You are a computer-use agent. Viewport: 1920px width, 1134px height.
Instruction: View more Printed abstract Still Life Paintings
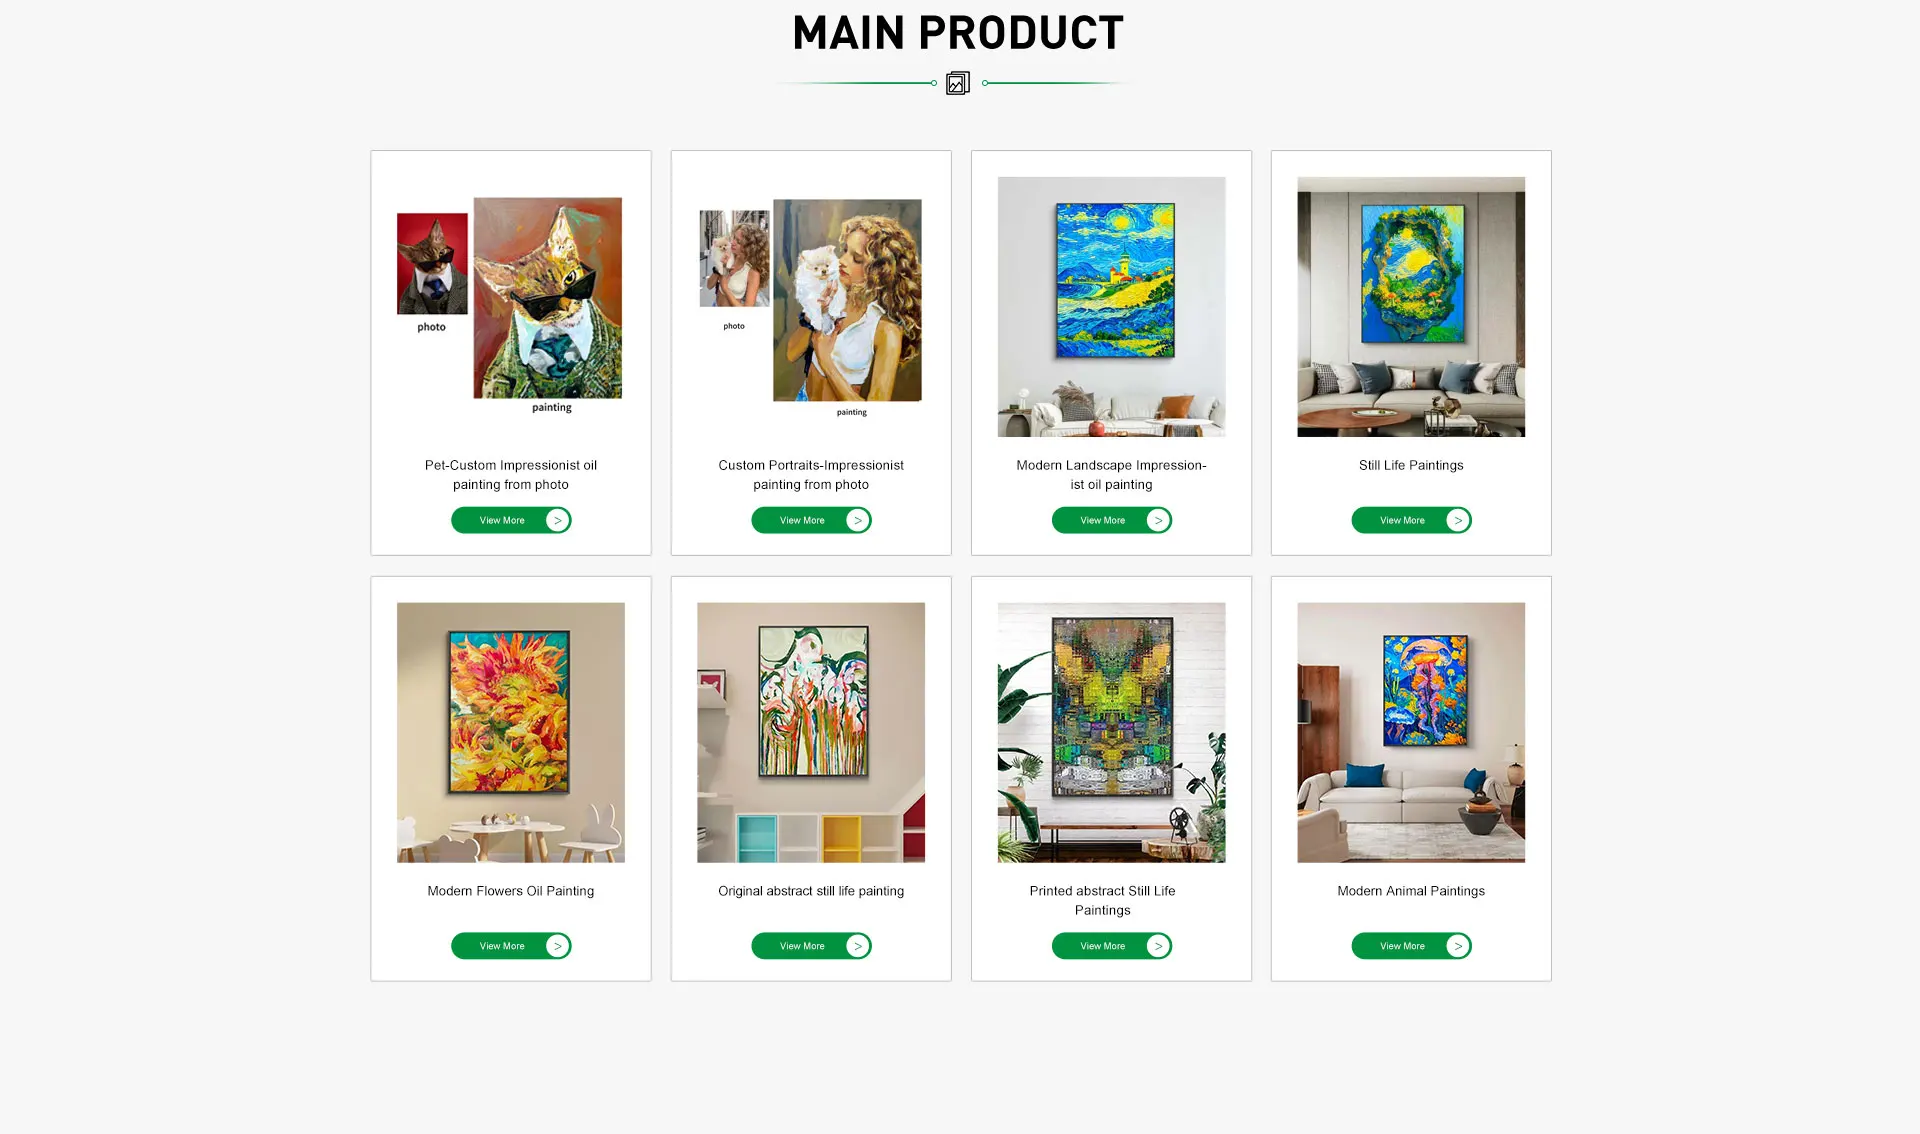(1111, 946)
